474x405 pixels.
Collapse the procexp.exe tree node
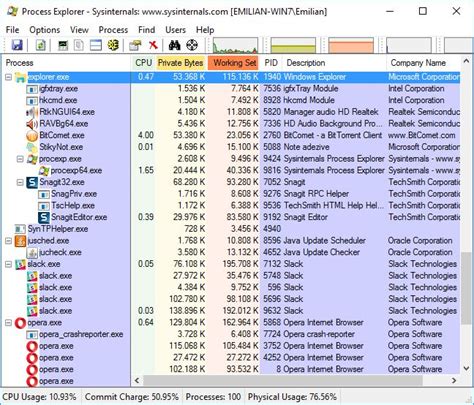coord(20,159)
